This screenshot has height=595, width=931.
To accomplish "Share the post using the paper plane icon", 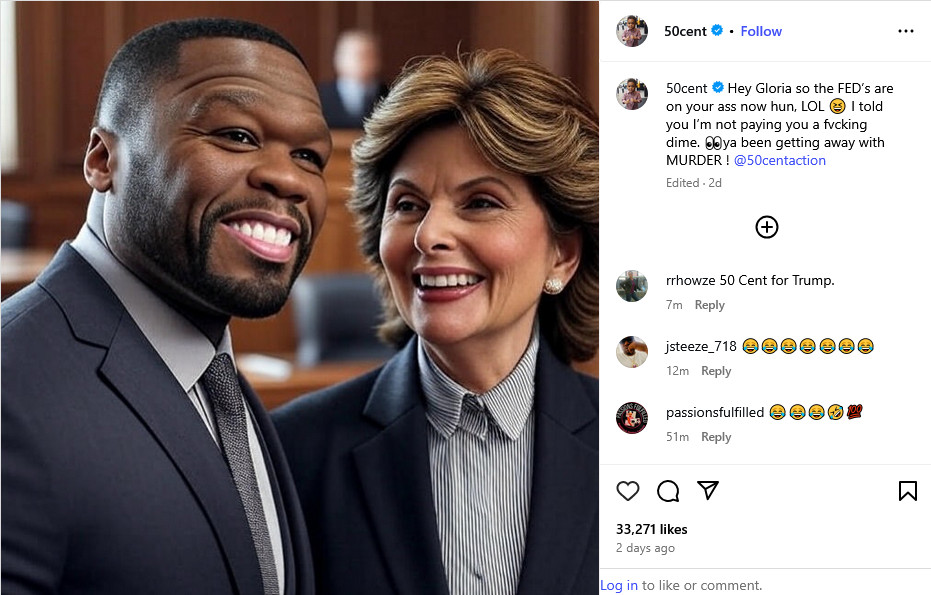I will coord(709,491).
